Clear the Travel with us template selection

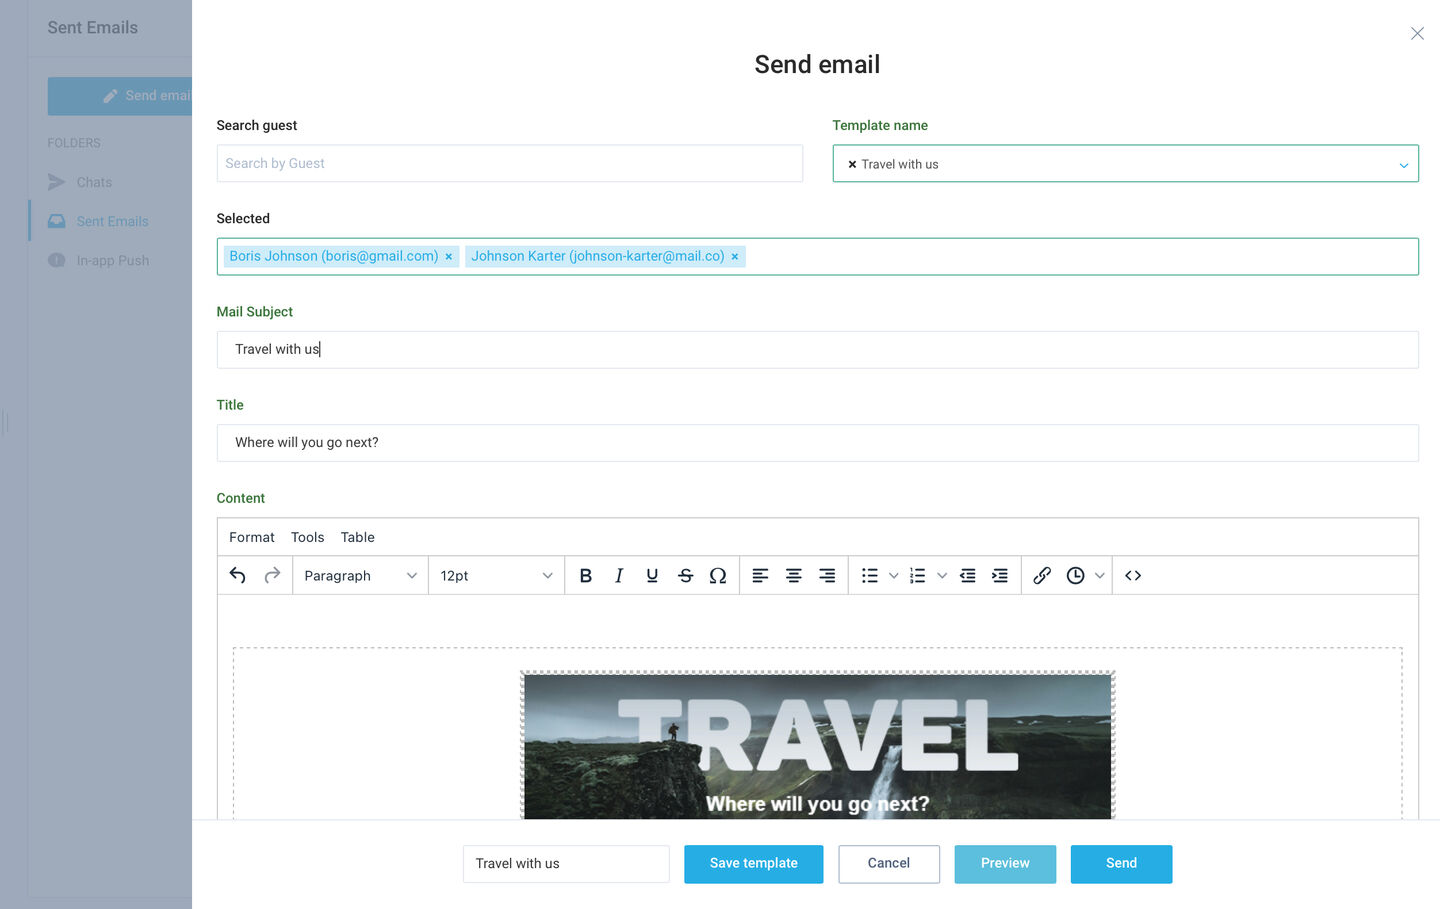(x=852, y=164)
